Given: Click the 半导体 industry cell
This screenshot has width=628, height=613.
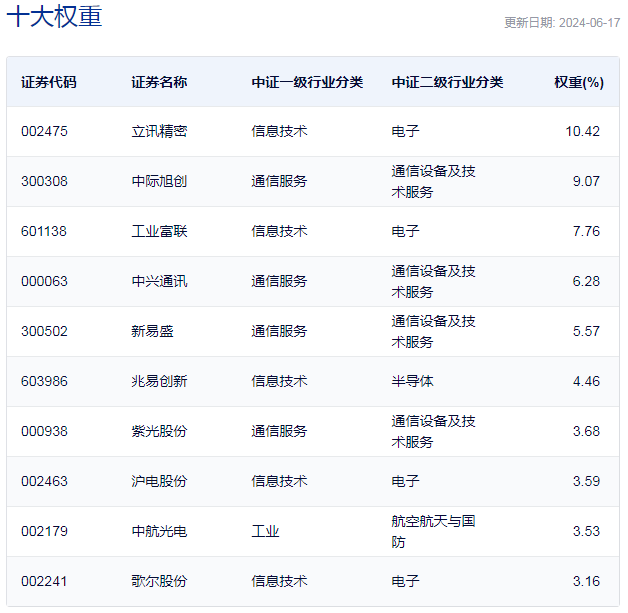Looking at the screenshot, I should 413,382.
